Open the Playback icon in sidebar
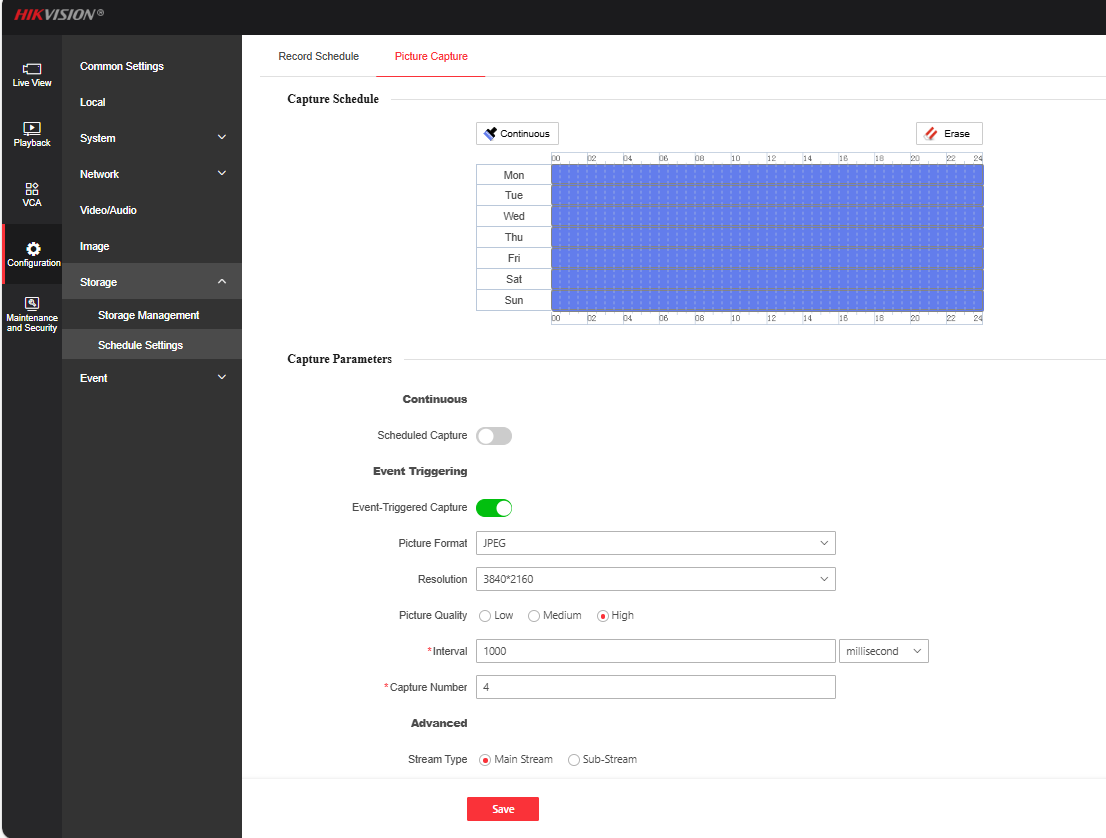Viewport: 1106px width, 838px height. (x=32, y=134)
